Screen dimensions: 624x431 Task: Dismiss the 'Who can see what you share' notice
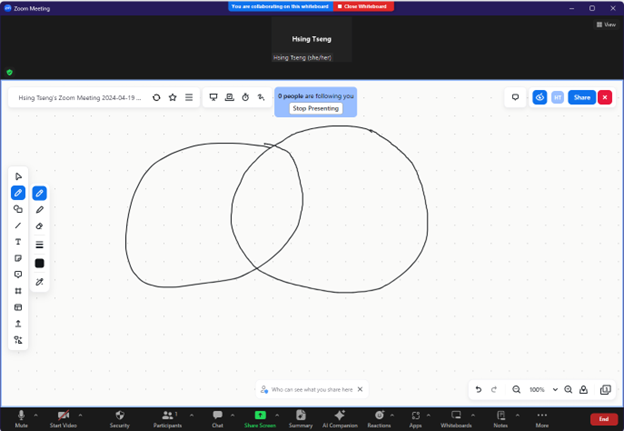(360, 389)
